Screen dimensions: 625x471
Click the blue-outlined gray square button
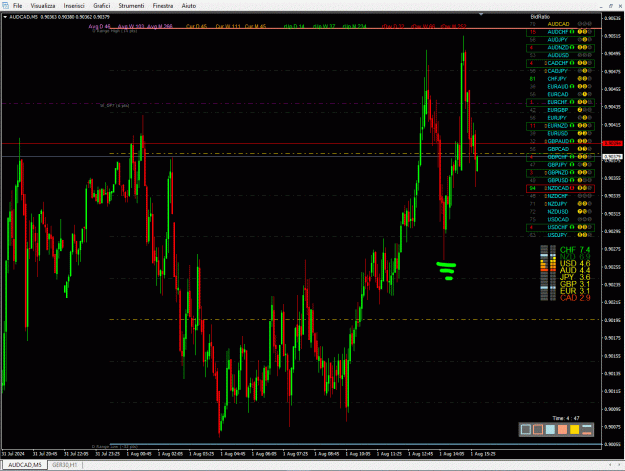click(x=526, y=430)
